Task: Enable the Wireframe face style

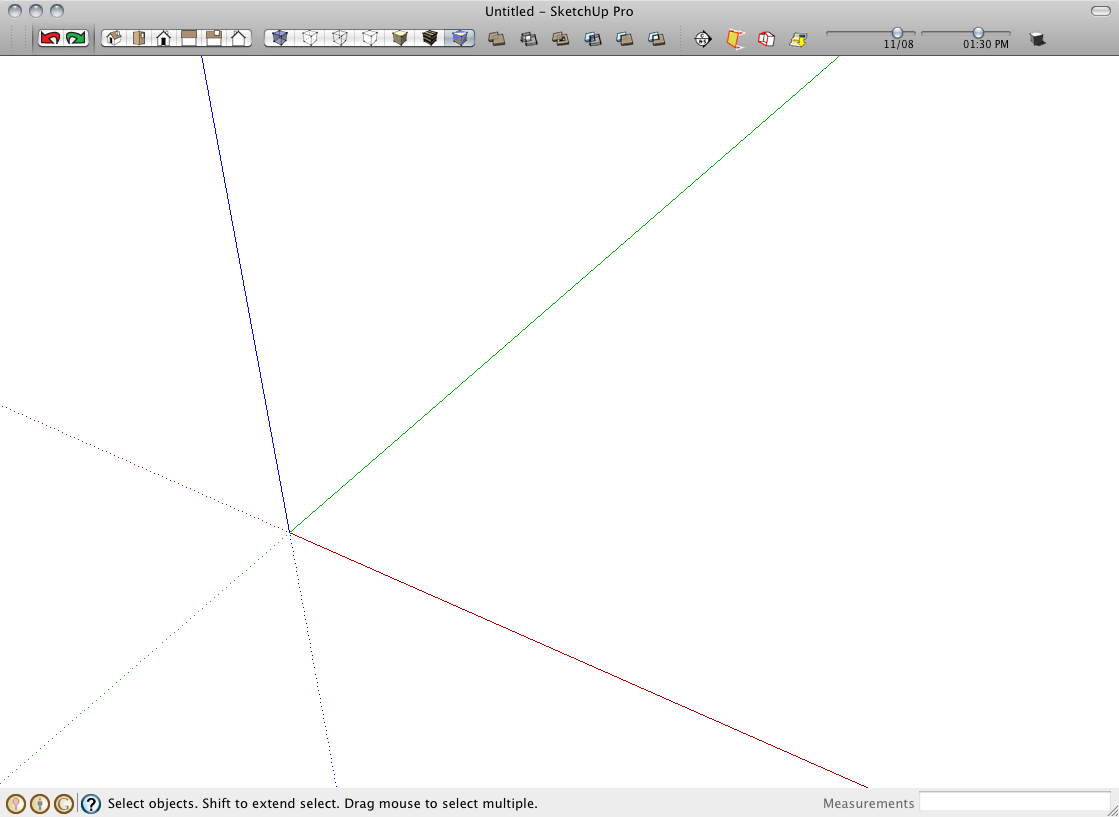Action: point(340,38)
